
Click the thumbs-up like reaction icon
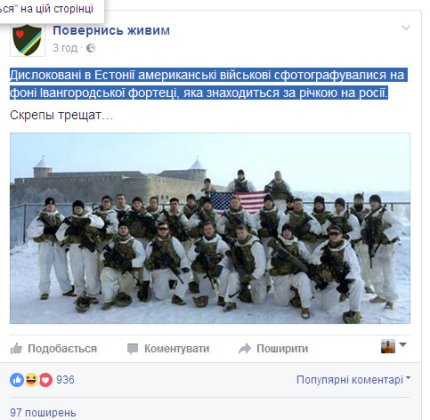coord(17,380)
